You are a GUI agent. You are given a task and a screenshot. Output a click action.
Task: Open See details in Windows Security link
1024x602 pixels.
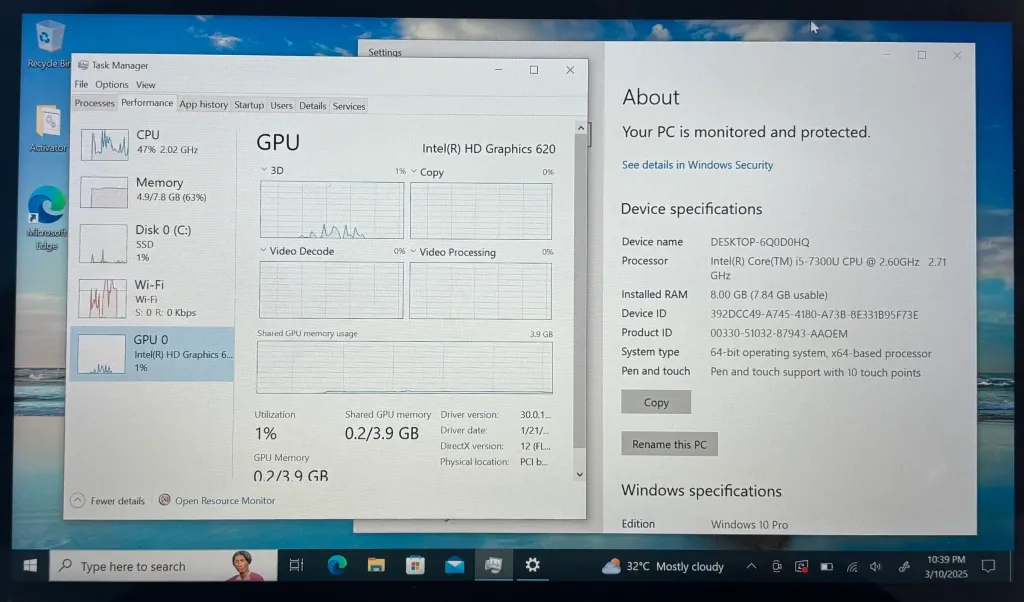(697, 165)
